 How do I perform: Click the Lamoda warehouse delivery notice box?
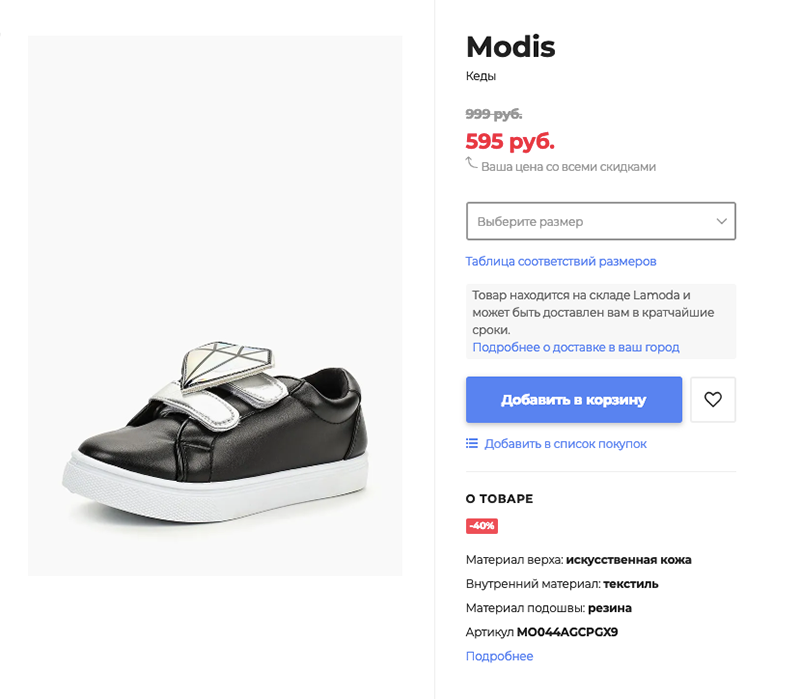pyautogui.click(x=601, y=321)
